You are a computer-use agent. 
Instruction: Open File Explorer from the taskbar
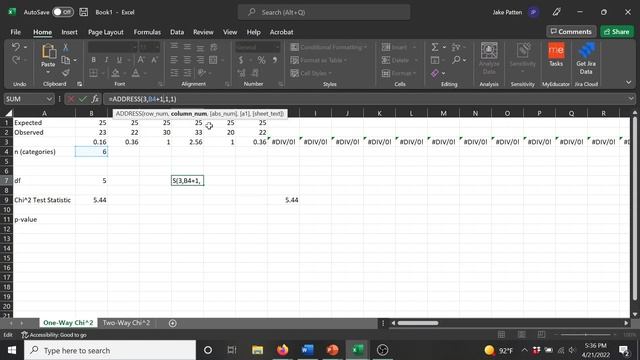point(258,350)
